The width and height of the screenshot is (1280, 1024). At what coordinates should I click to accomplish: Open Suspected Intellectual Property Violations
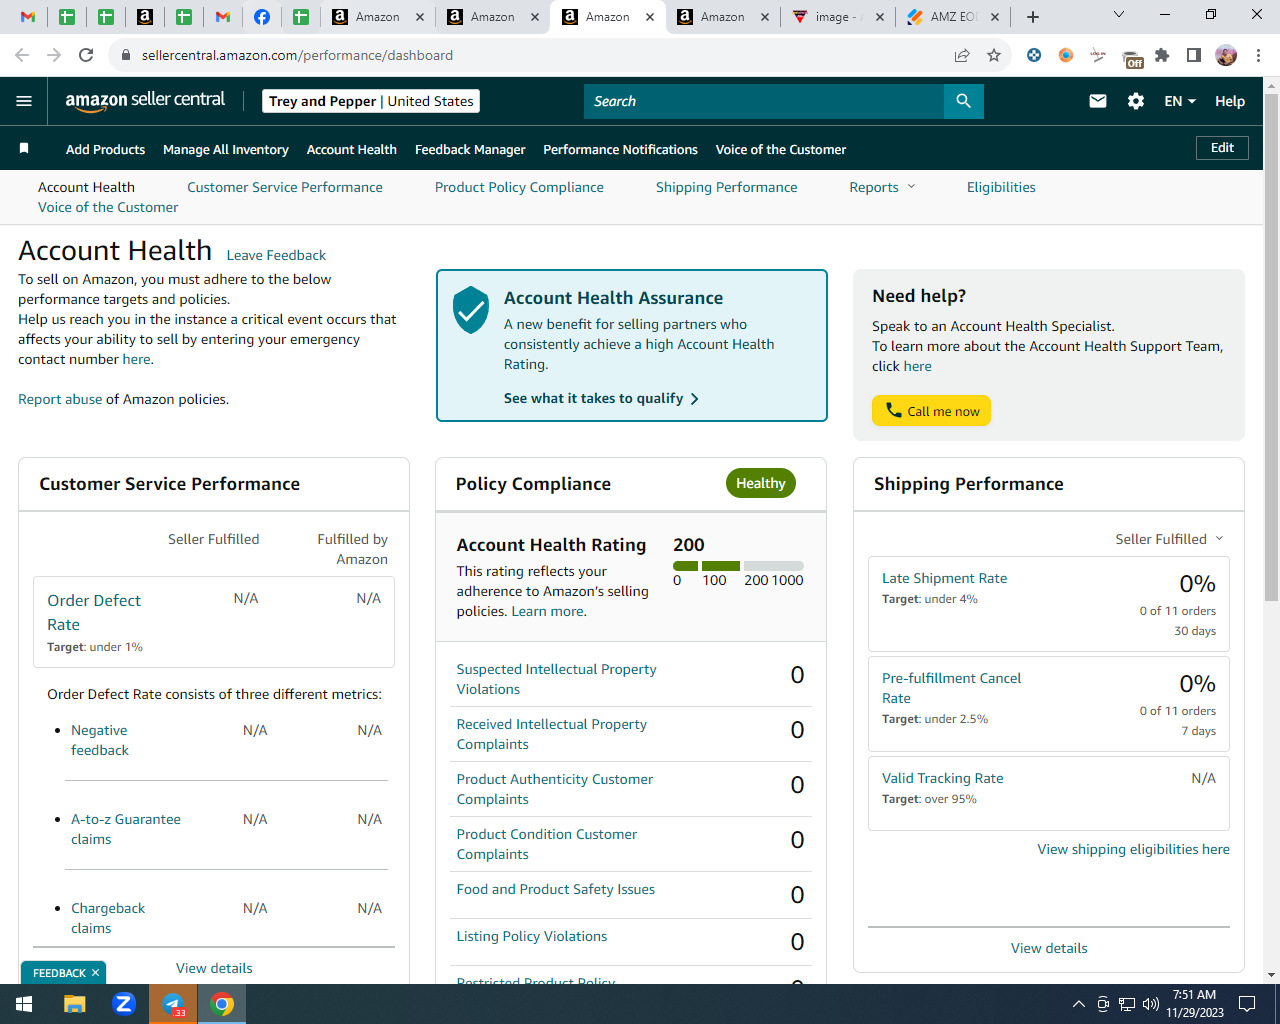tap(557, 679)
